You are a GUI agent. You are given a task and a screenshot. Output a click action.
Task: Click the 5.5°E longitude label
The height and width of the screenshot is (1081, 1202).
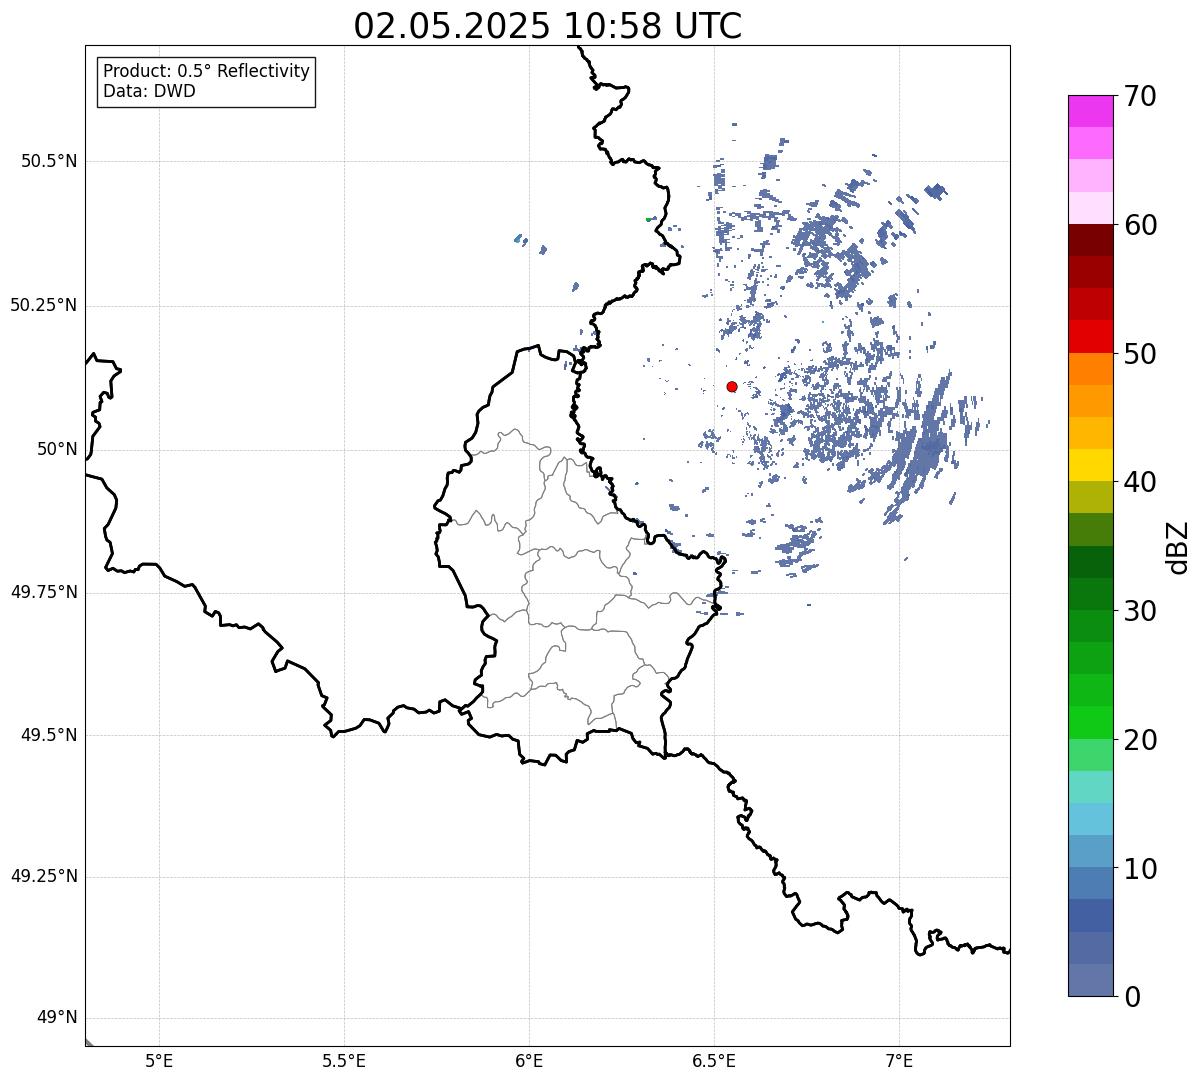[344, 1061]
